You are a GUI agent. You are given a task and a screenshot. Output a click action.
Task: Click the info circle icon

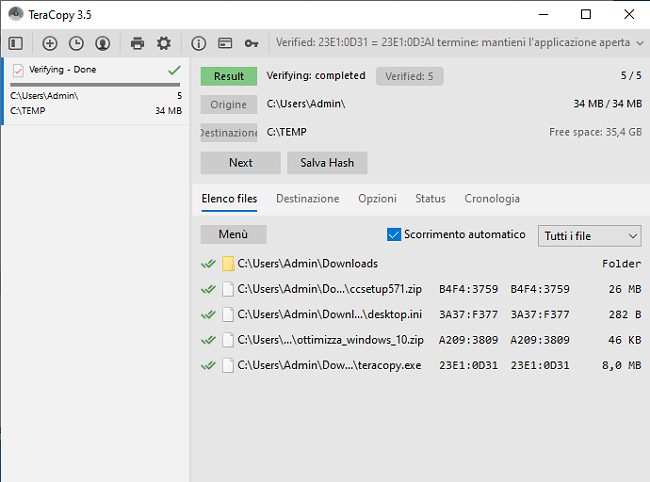(199, 44)
